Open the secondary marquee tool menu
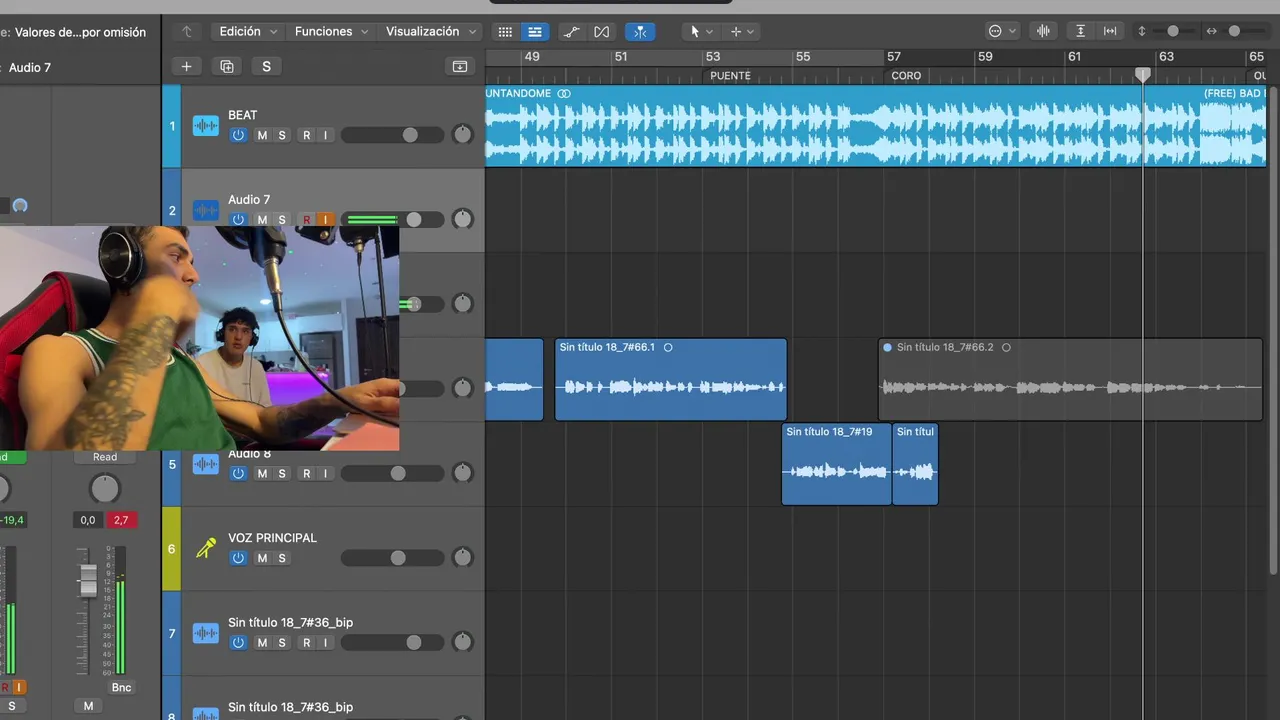Image resolution: width=1280 pixels, height=720 pixels. pos(742,32)
